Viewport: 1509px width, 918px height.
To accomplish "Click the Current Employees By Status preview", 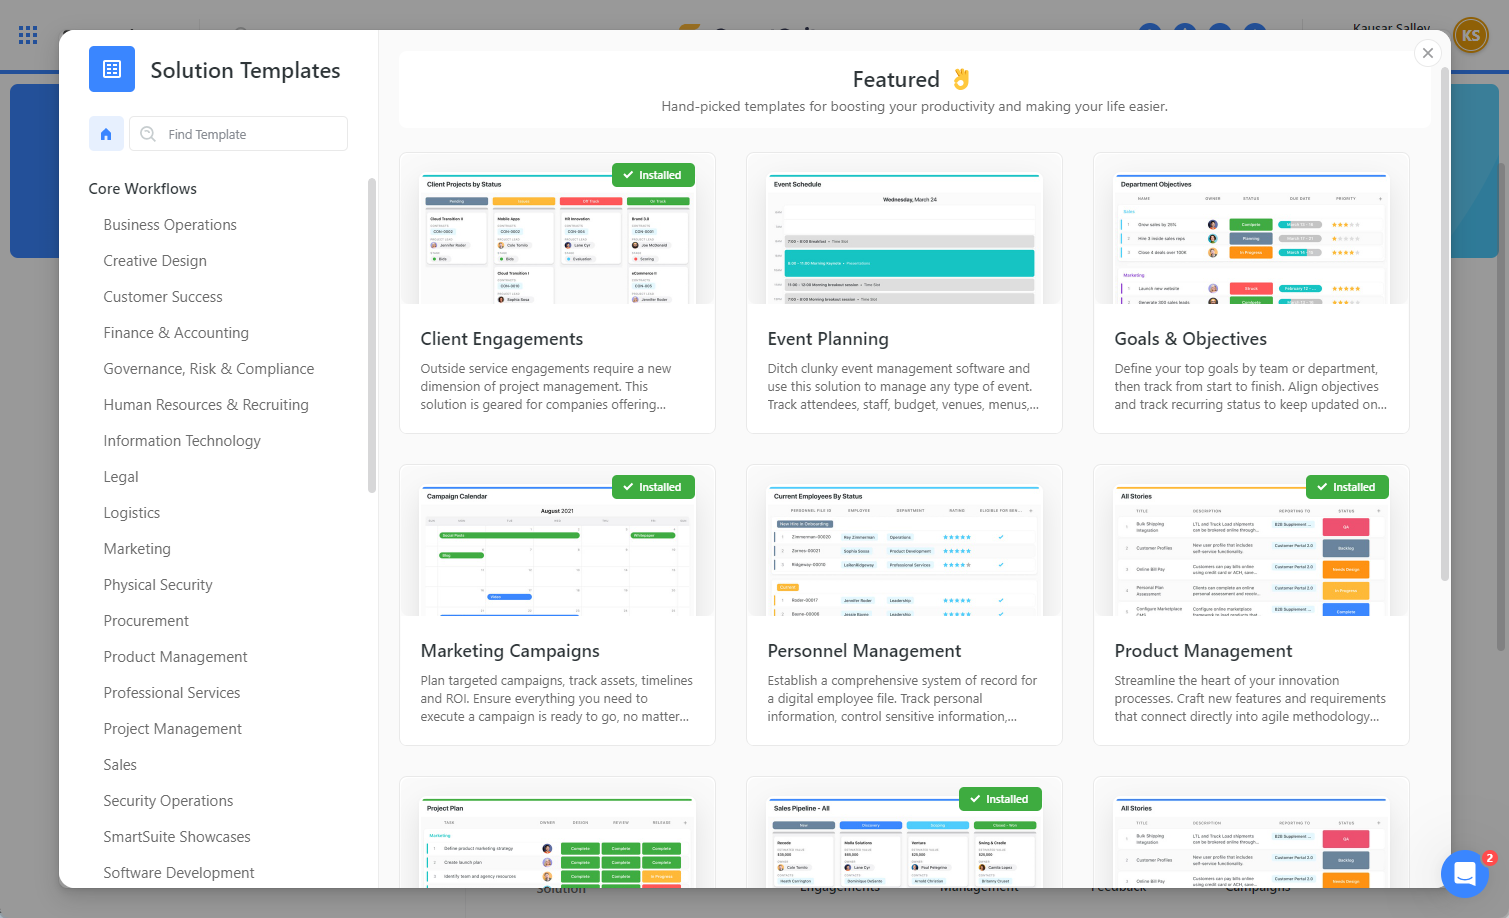I will click(x=904, y=551).
